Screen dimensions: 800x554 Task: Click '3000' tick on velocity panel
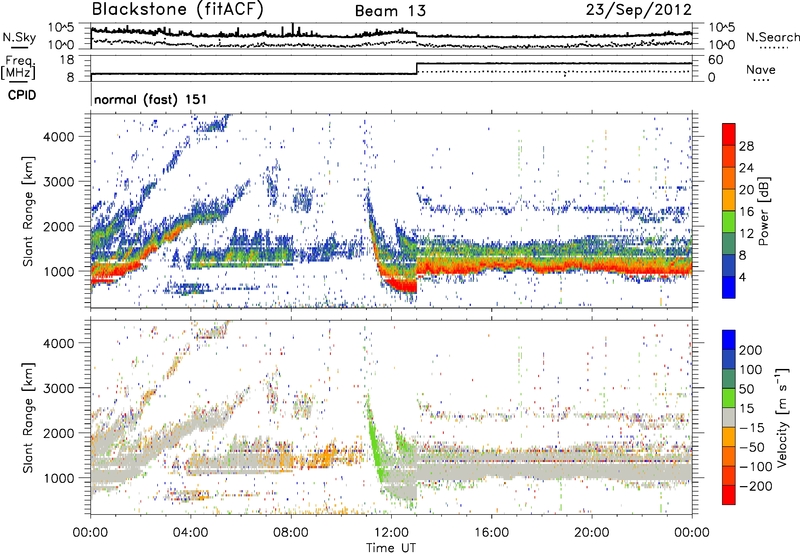pos(59,388)
